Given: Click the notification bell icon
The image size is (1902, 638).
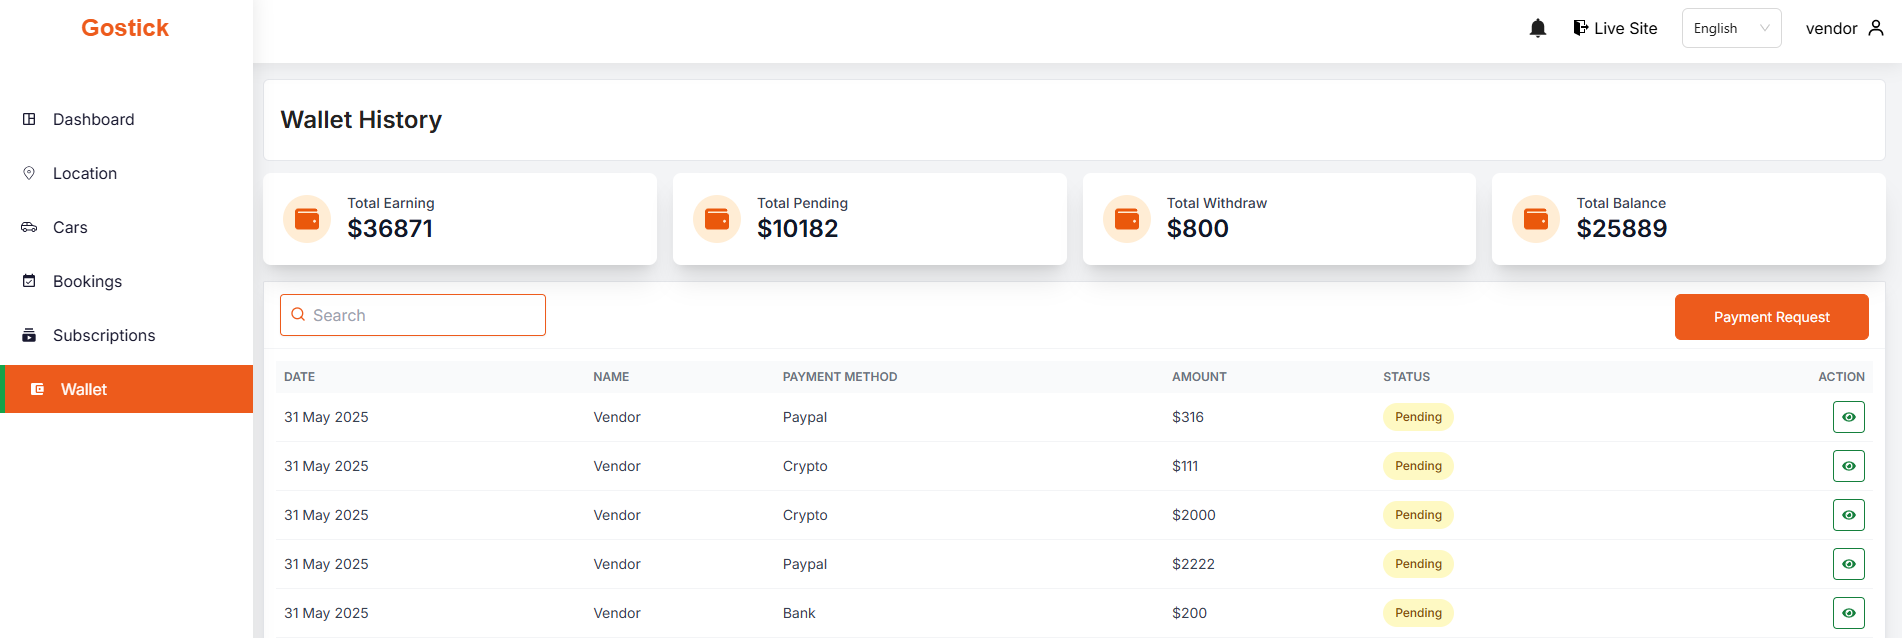Looking at the screenshot, I should (1538, 28).
